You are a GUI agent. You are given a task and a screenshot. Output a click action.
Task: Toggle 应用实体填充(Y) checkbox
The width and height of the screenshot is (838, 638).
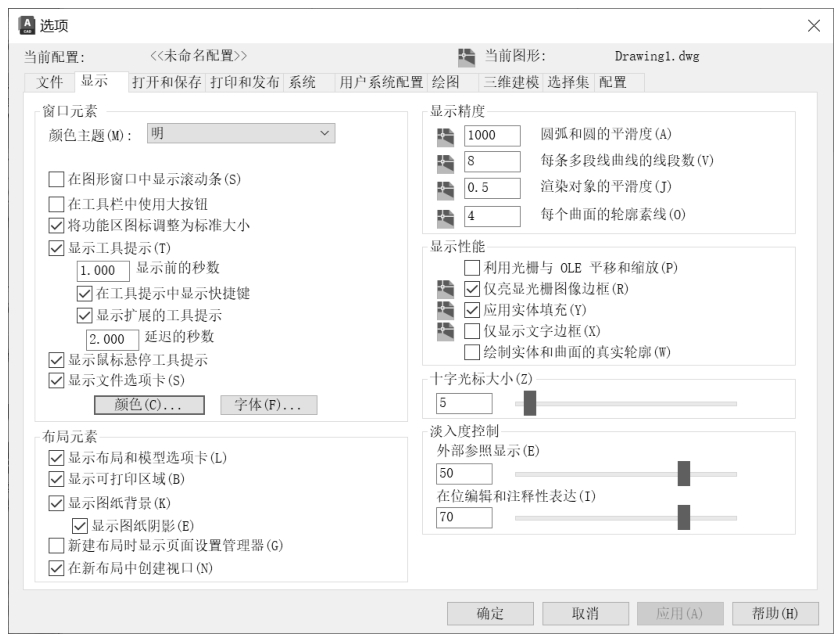point(472,310)
